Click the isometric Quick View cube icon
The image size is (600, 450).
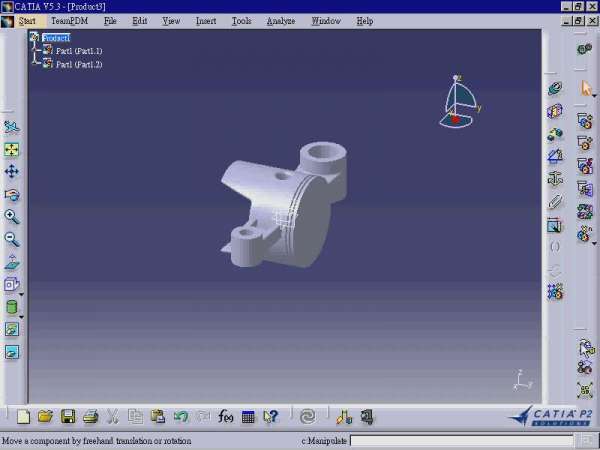11,284
